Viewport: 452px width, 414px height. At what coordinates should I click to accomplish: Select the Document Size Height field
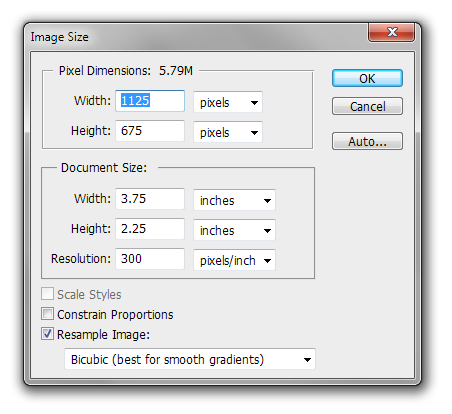(150, 229)
